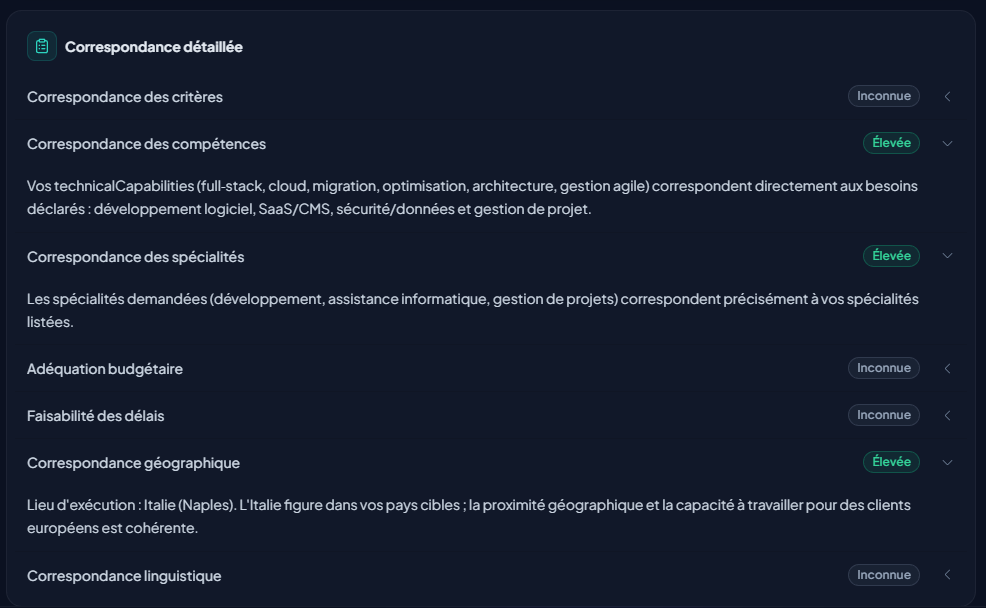Select the Correspondance linguistique row label
This screenshot has height=608, width=986.
[x=124, y=576]
